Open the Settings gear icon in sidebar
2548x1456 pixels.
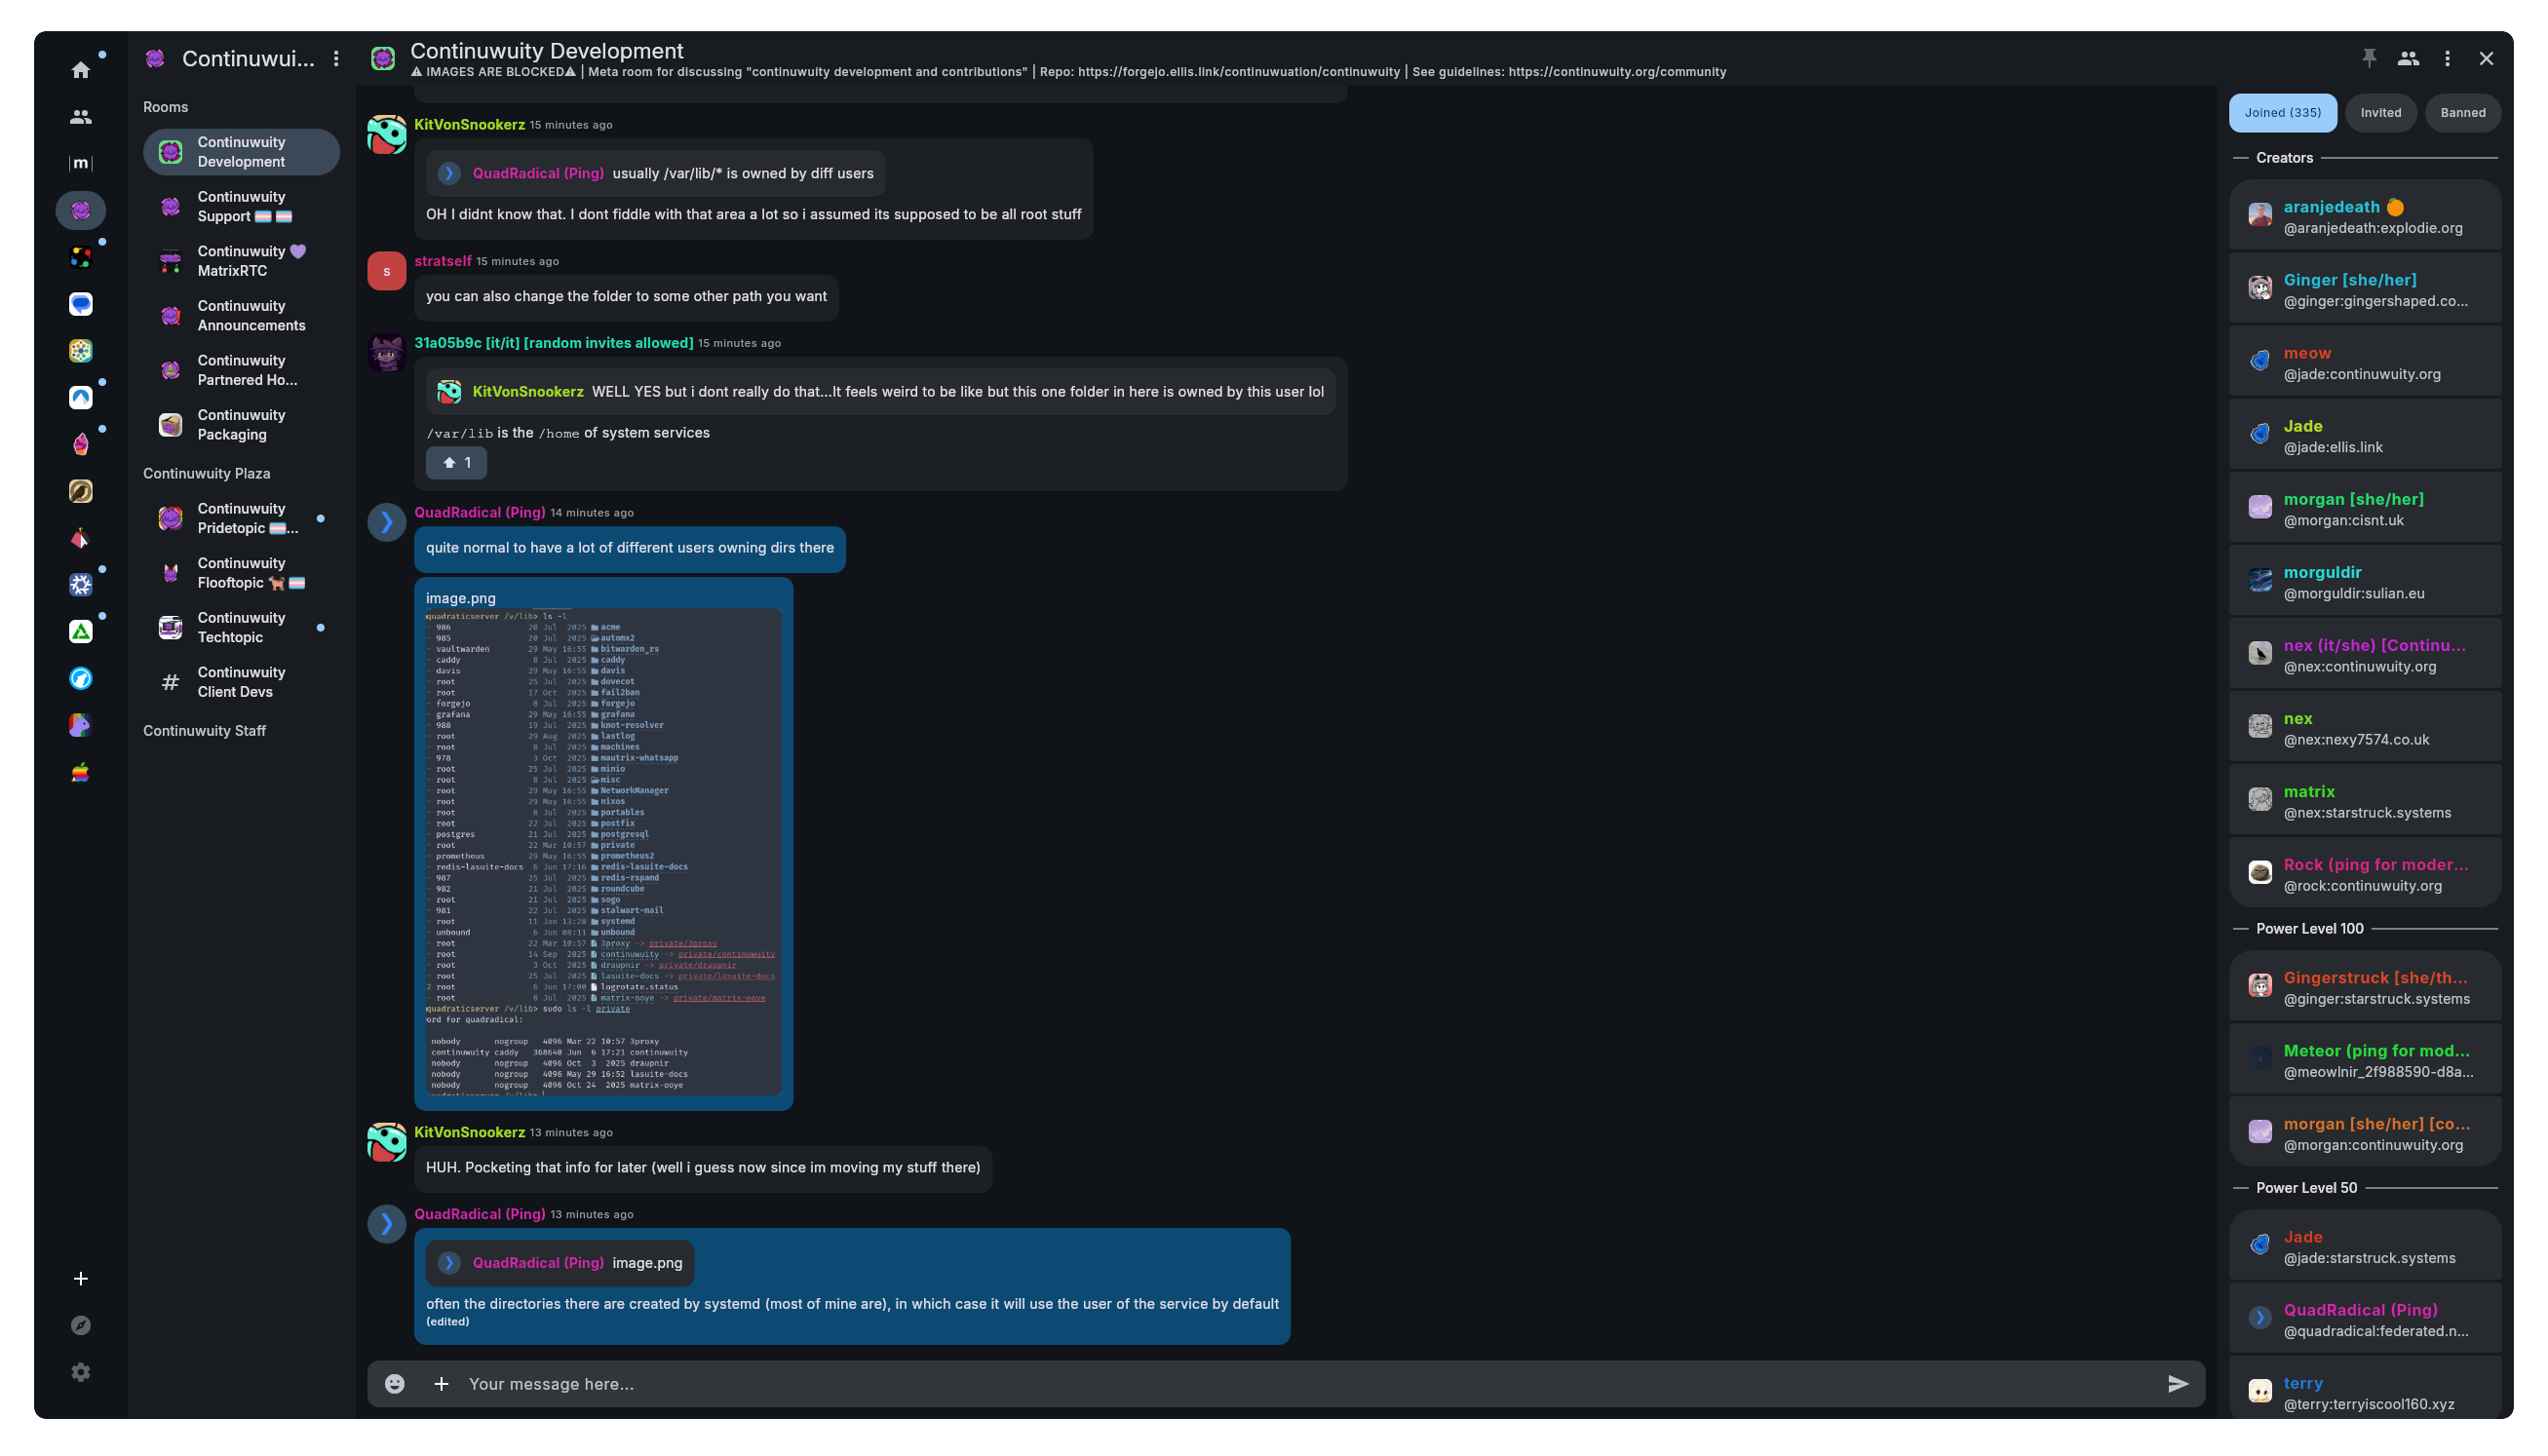(81, 1372)
